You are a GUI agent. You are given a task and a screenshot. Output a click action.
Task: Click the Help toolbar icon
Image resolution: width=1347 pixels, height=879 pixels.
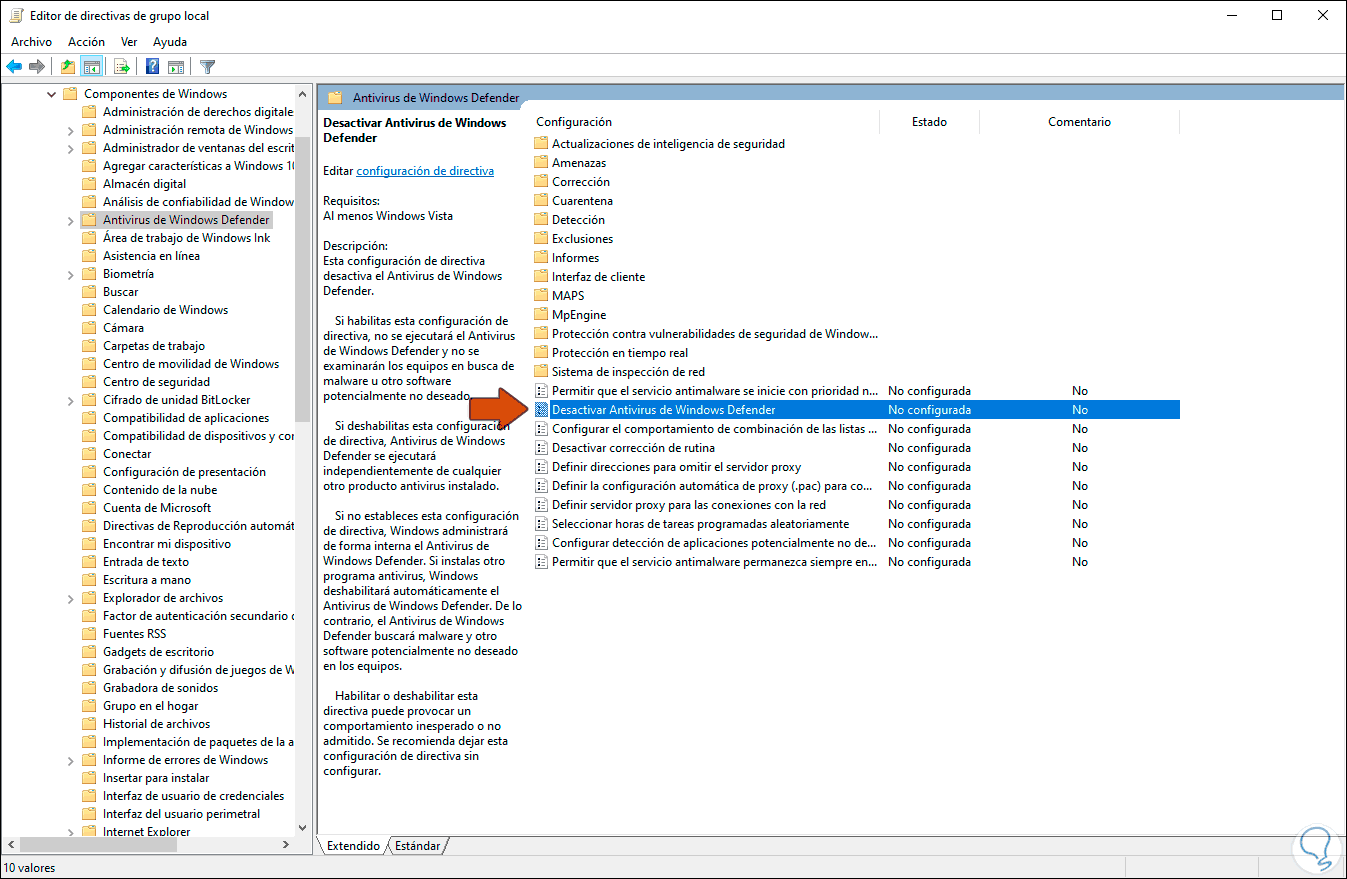[150, 66]
